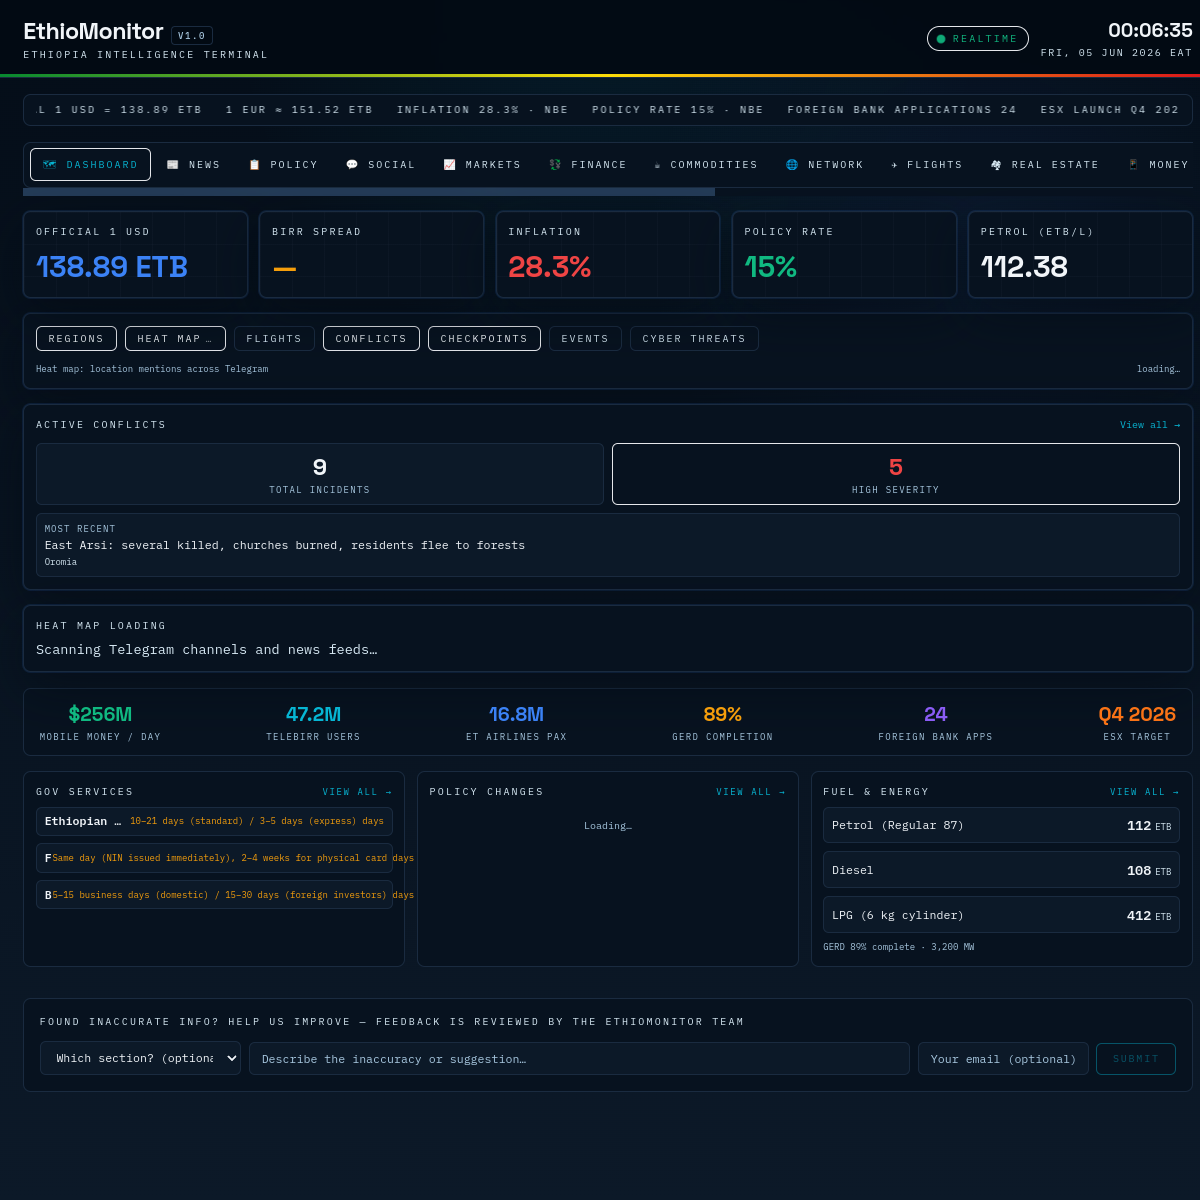Image resolution: width=1200 pixels, height=1200 pixels.
Task: Click the nav horizontal scrollbar
Action: (369, 191)
